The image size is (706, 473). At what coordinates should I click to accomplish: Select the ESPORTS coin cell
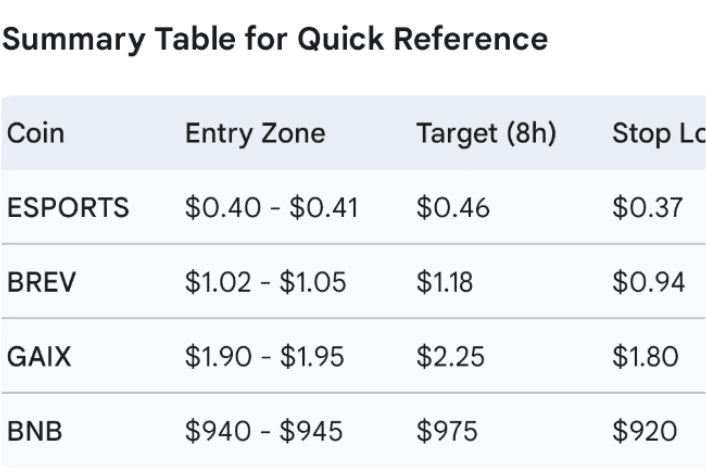68,208
